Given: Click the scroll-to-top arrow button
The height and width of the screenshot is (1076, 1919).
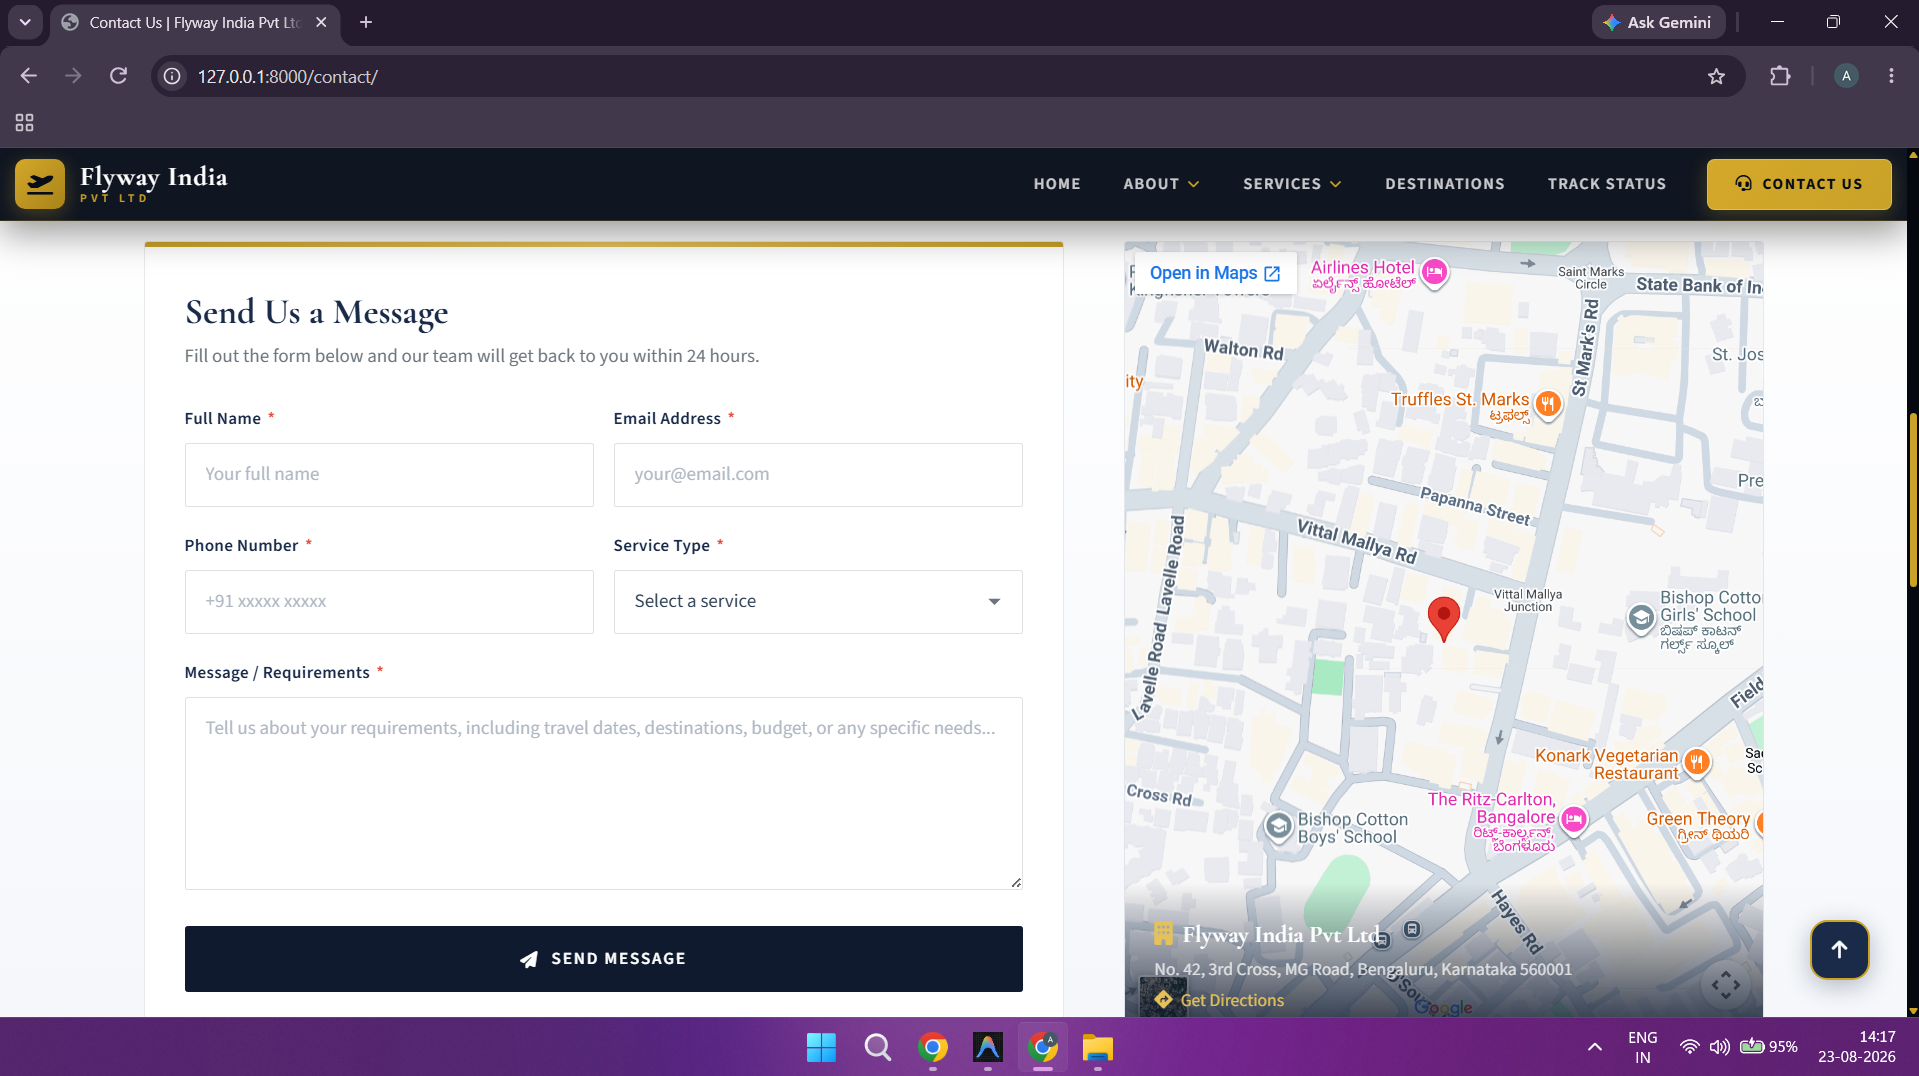Looking at the screenshot, I should click(x=1839, y=950).
